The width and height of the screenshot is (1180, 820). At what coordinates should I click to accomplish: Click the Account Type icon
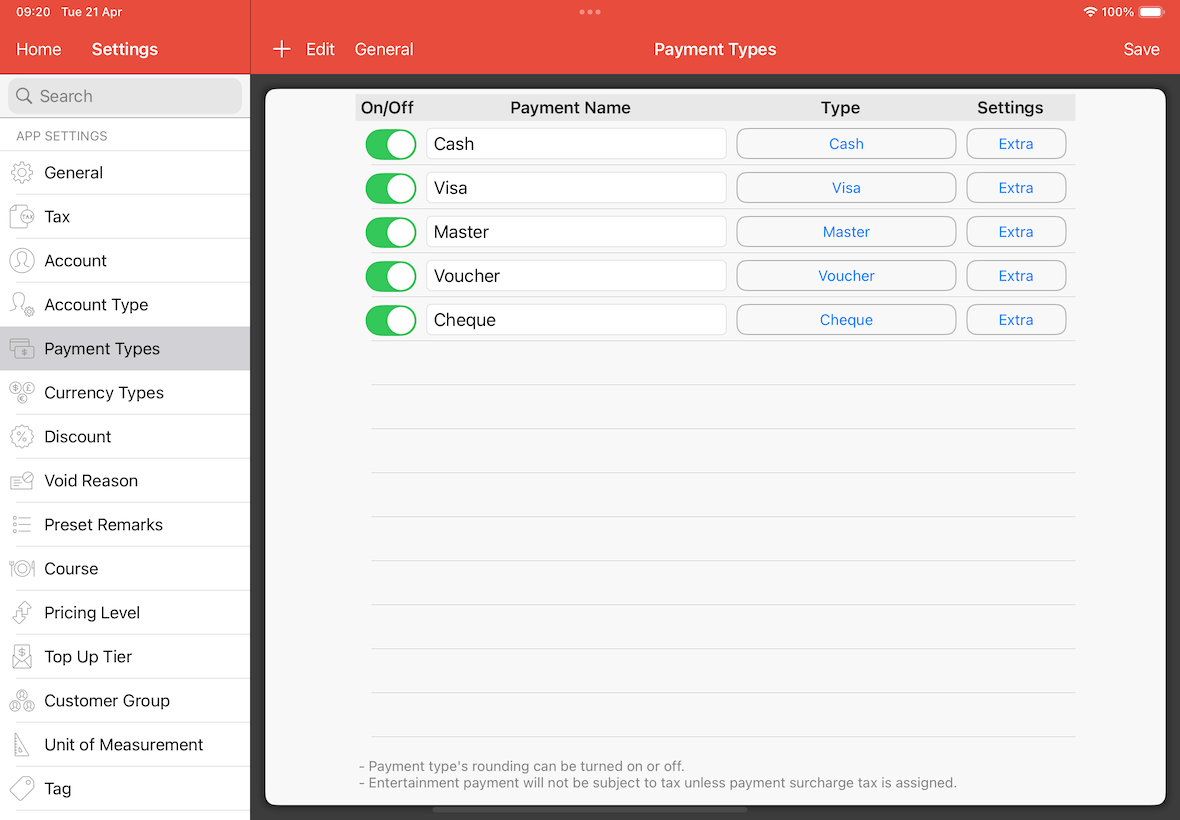(22, 305)
